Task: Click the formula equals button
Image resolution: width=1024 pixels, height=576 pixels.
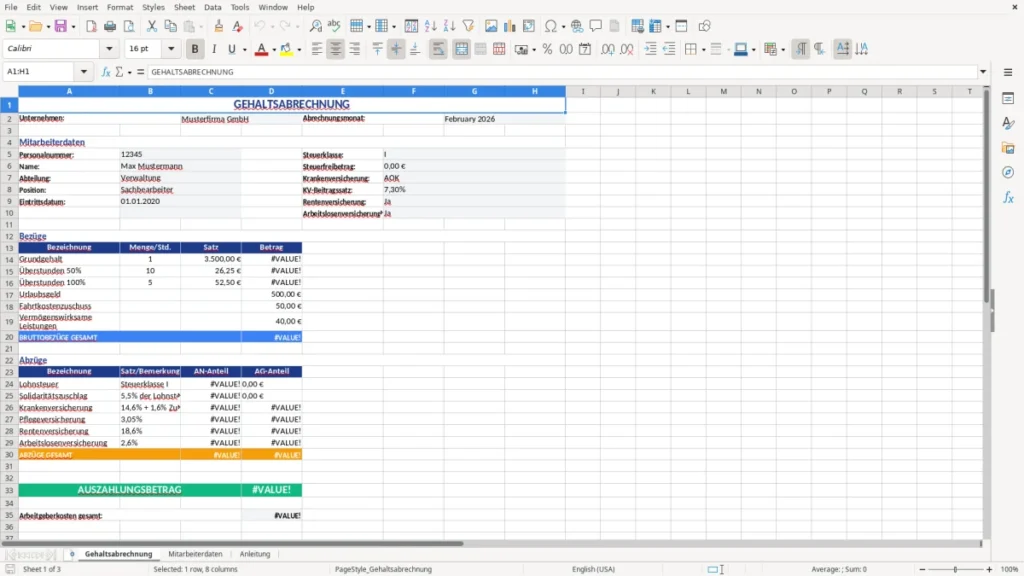Action: tap(140, 72)
